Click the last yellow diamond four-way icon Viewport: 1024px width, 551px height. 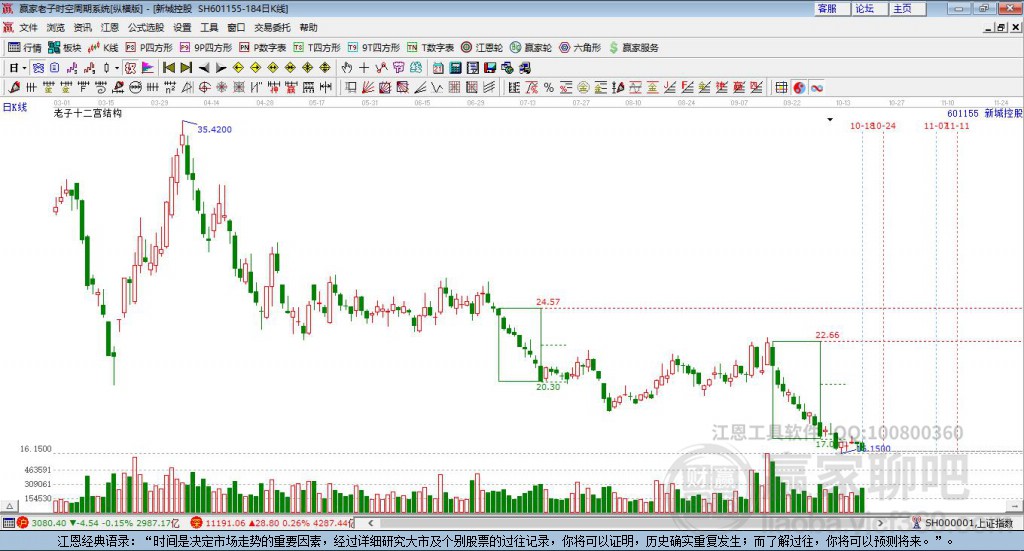coord(325,68)
